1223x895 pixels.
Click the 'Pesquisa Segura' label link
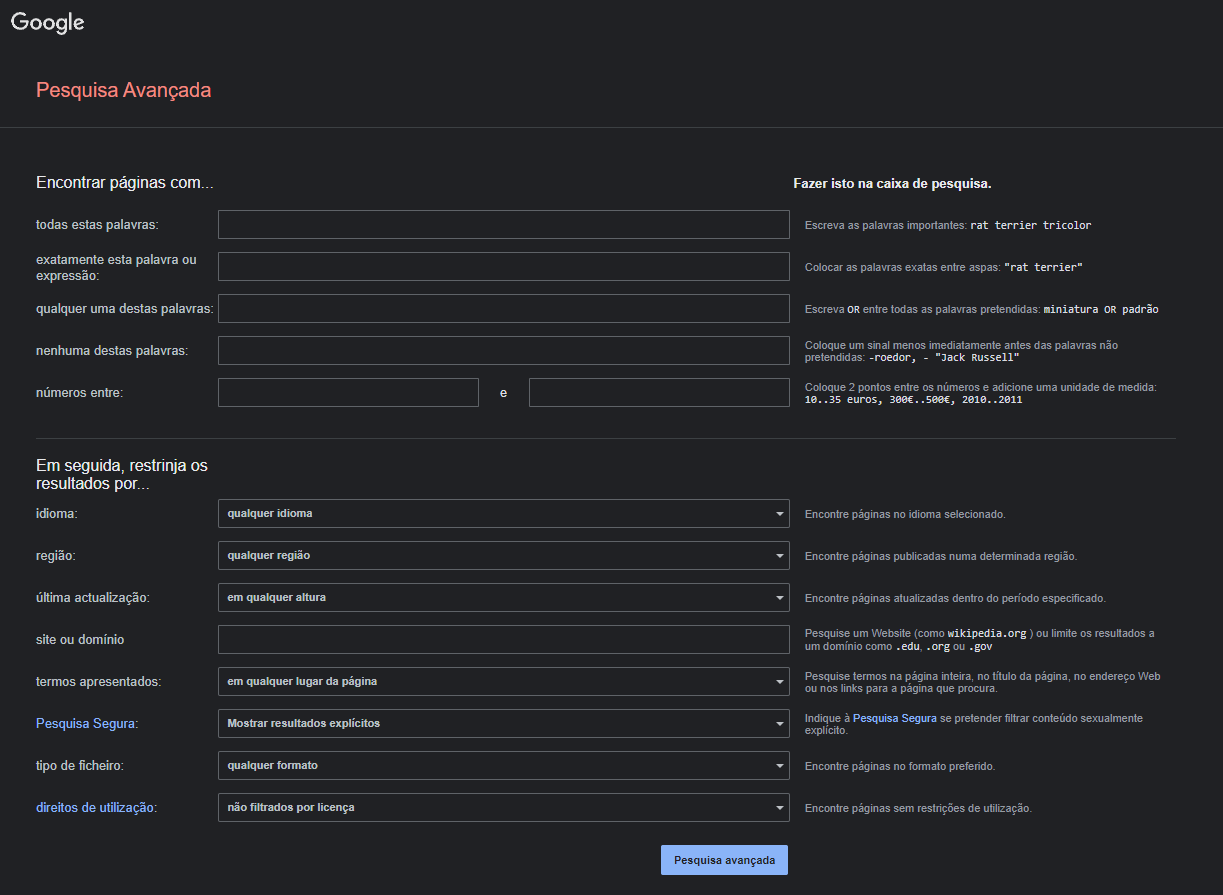point(85,723)
